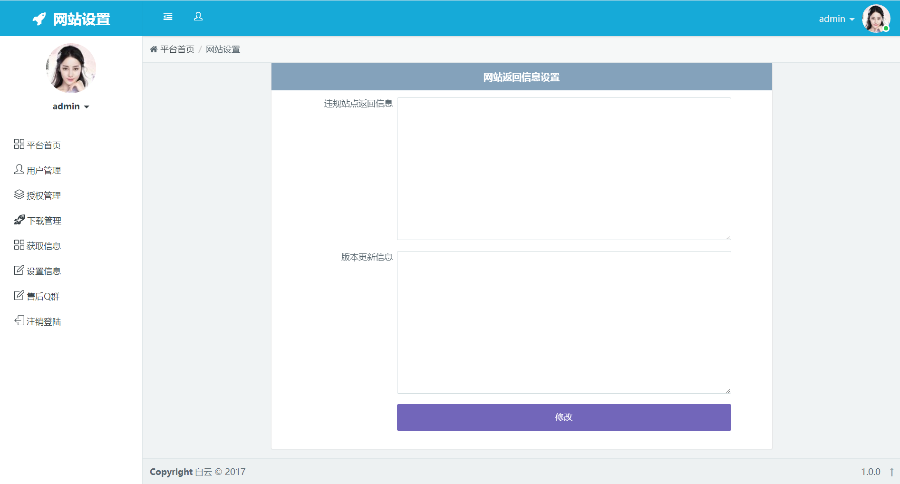Click the top-right admin avatar photo
Viewport: 900px width, 484px height.
pyautogui.click(x=876, y=18)
